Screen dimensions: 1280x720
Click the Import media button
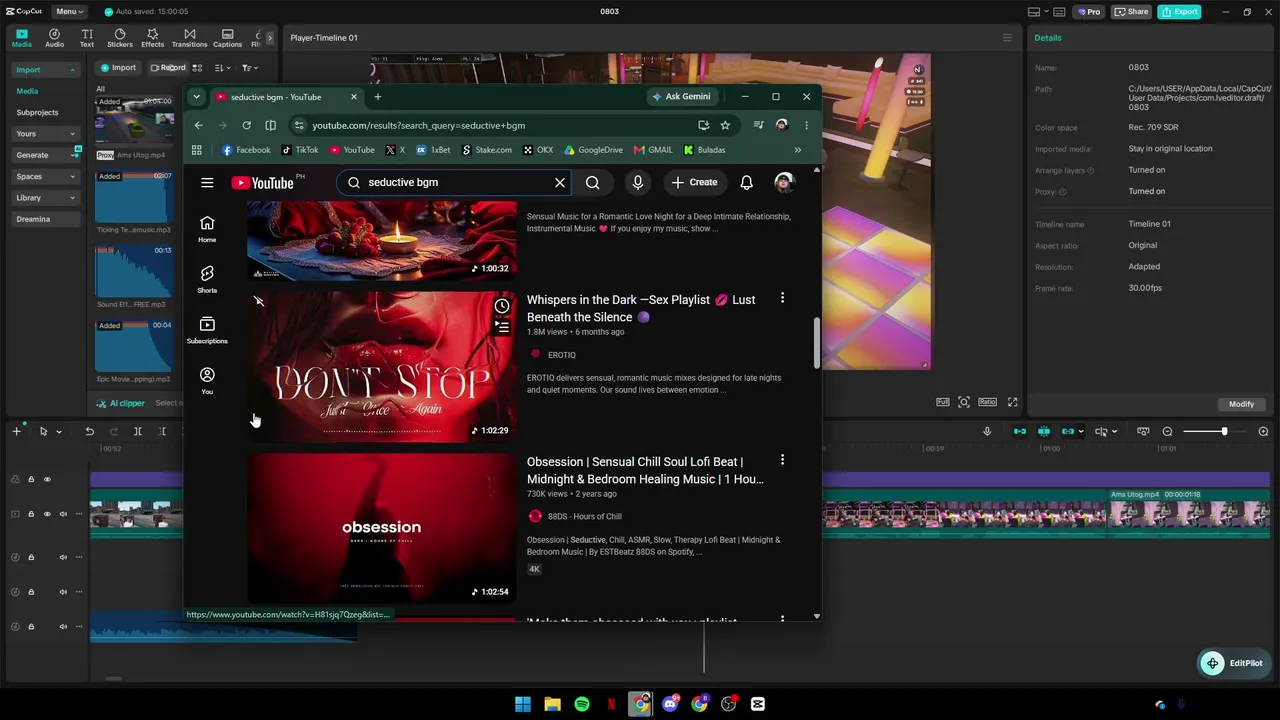pos(118,68)
